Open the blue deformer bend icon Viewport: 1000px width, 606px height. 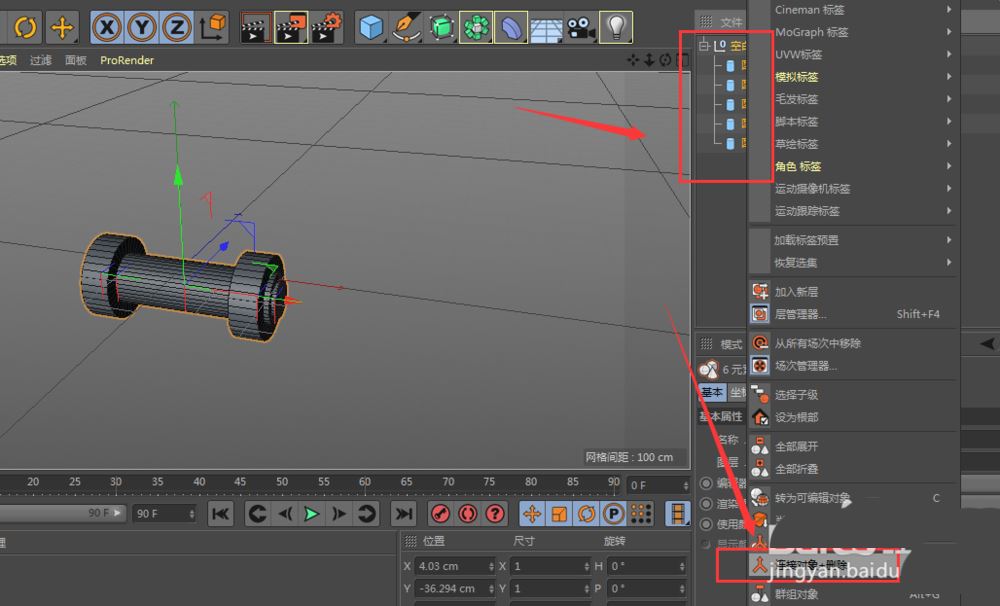click(511, 27)
